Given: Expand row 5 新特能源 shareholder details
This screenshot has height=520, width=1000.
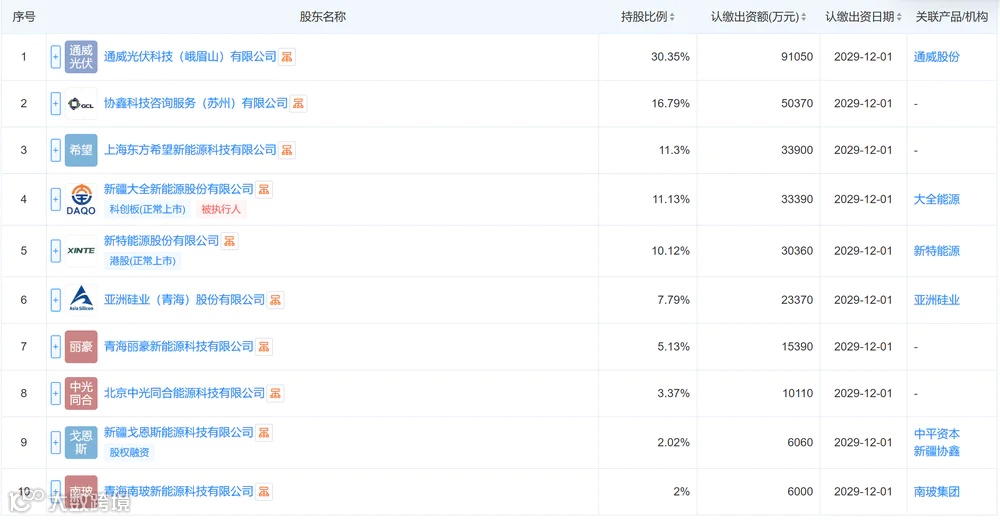Looking at the screenshot, I should pos(55,251).
